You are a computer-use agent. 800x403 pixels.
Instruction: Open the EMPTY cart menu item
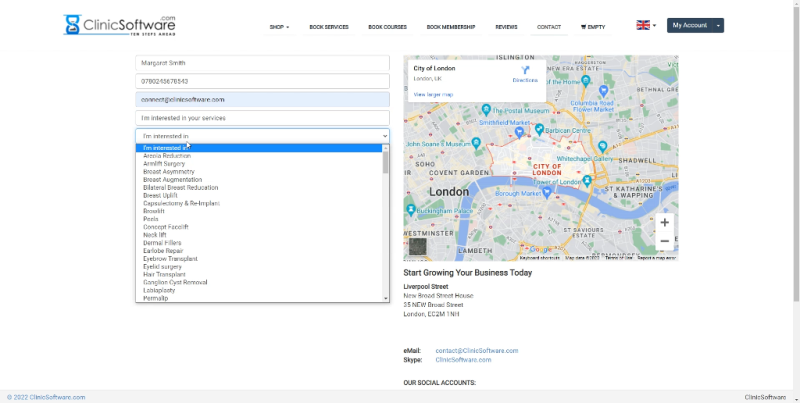tap(593, 27)
